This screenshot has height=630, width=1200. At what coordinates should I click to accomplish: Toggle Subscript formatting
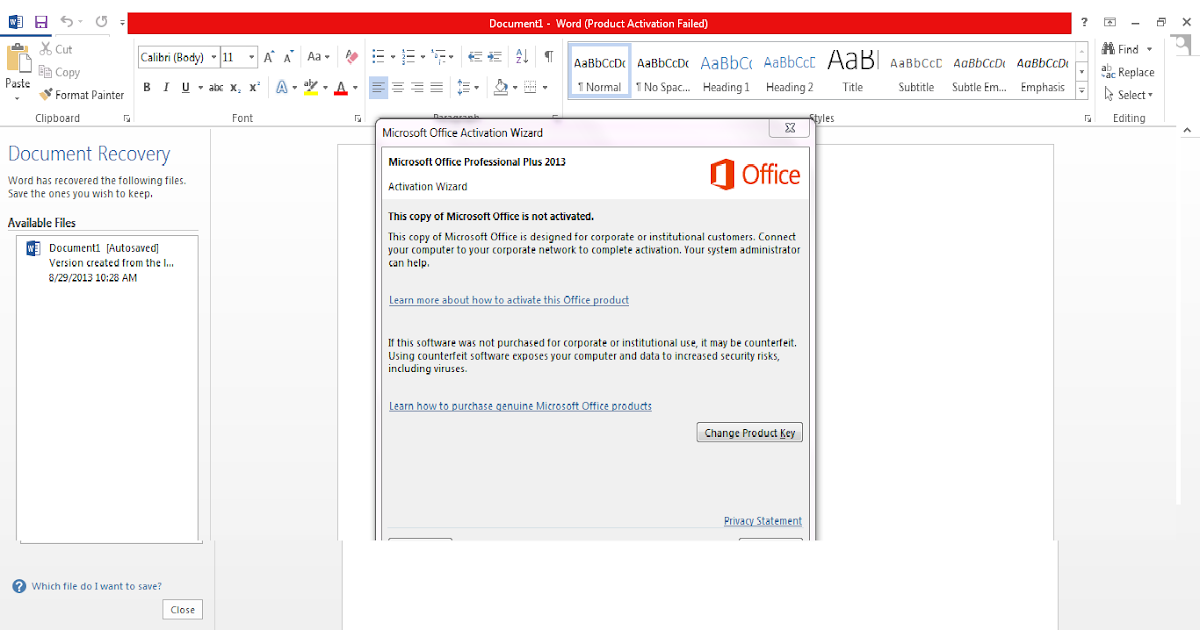(235, 88)
